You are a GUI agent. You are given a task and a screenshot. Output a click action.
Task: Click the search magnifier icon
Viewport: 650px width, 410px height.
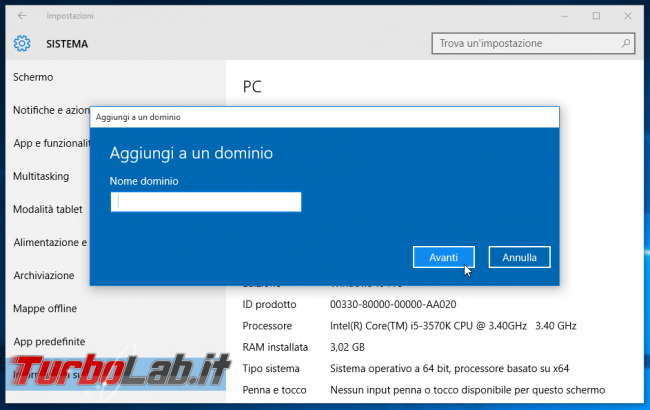coord(626,43)
